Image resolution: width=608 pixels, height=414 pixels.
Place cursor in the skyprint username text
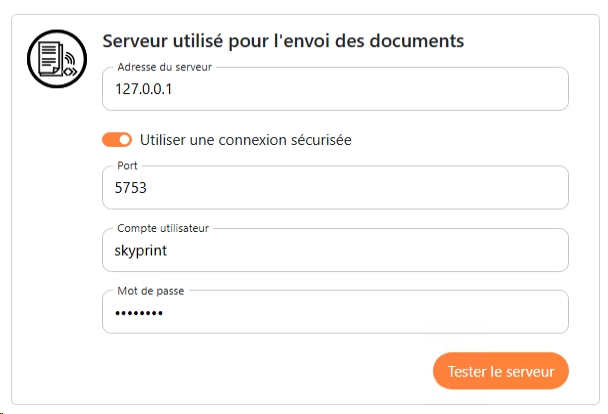click(143, 252)
